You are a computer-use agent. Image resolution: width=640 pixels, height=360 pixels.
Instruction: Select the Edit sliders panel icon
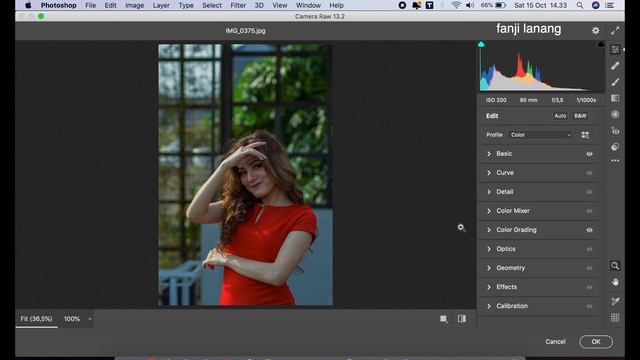tap(615, 49)
